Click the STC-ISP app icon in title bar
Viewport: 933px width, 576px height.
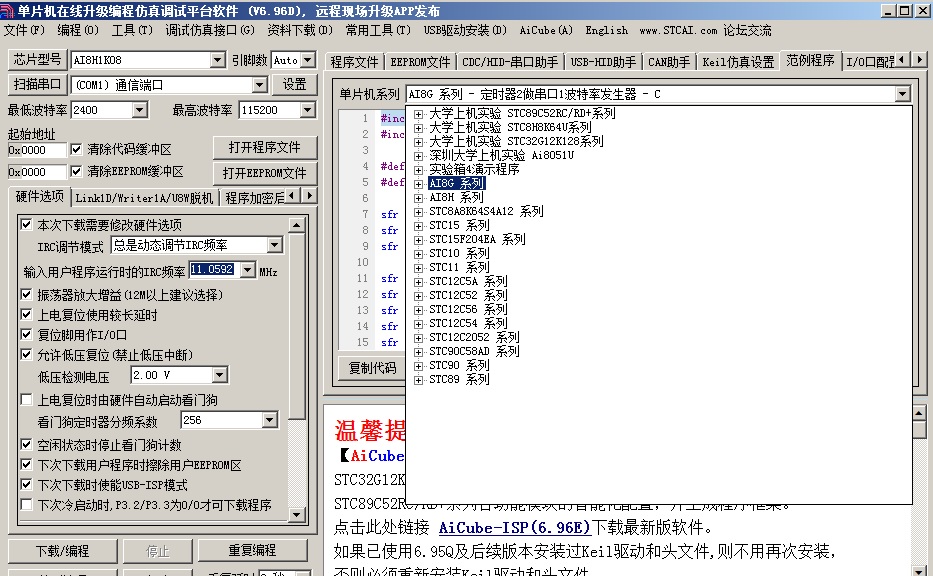click(9, 10)
